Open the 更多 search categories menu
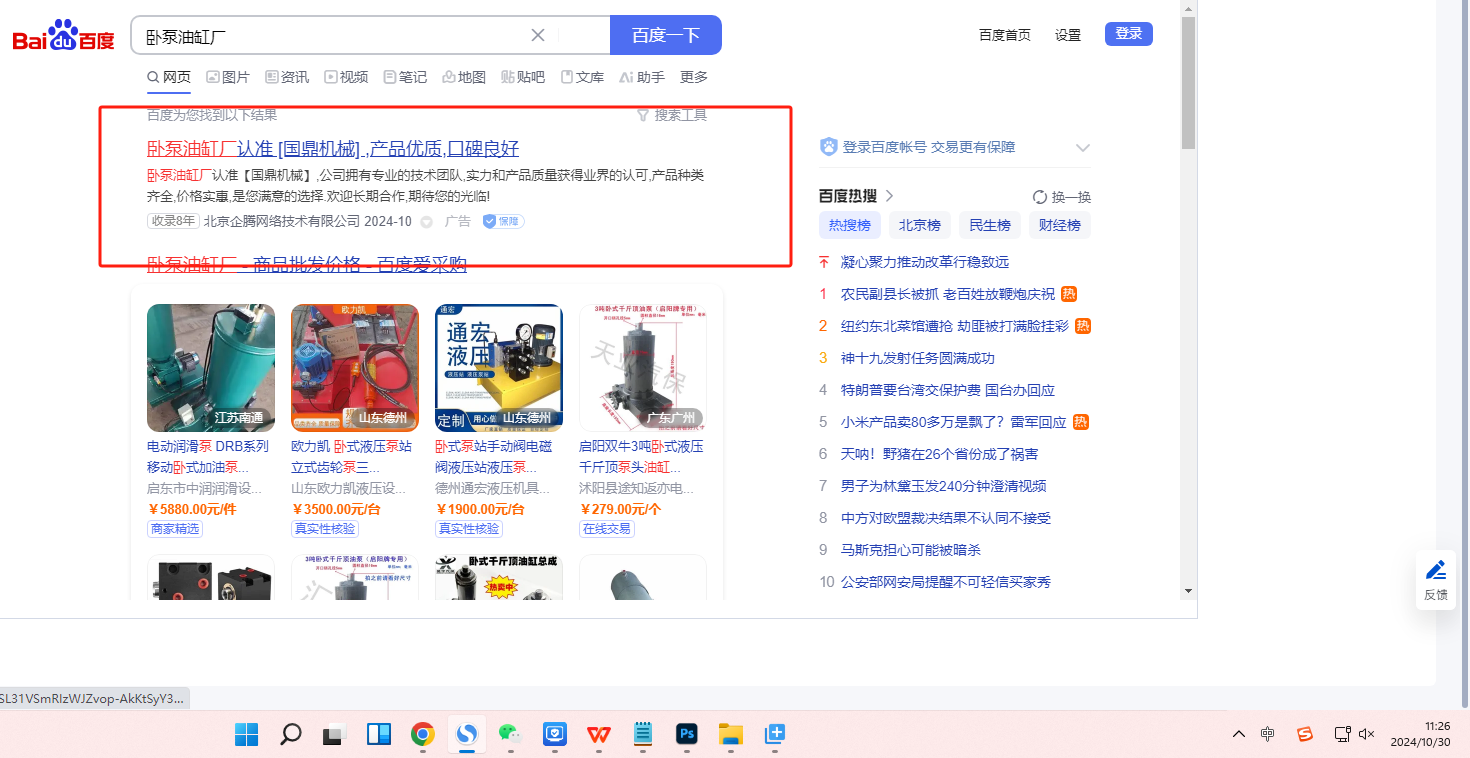Screen dimensions: 1470x758 point(694,77)
